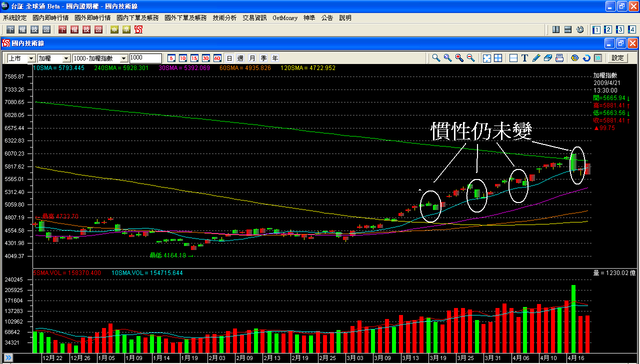
Task: Click the horizontal panel icon in chart toolbar
Action: 513,58
